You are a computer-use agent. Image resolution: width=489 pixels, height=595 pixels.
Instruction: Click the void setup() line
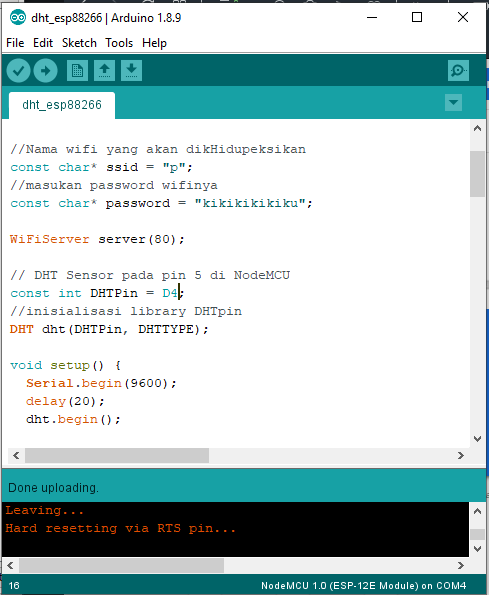coord(65,365)
